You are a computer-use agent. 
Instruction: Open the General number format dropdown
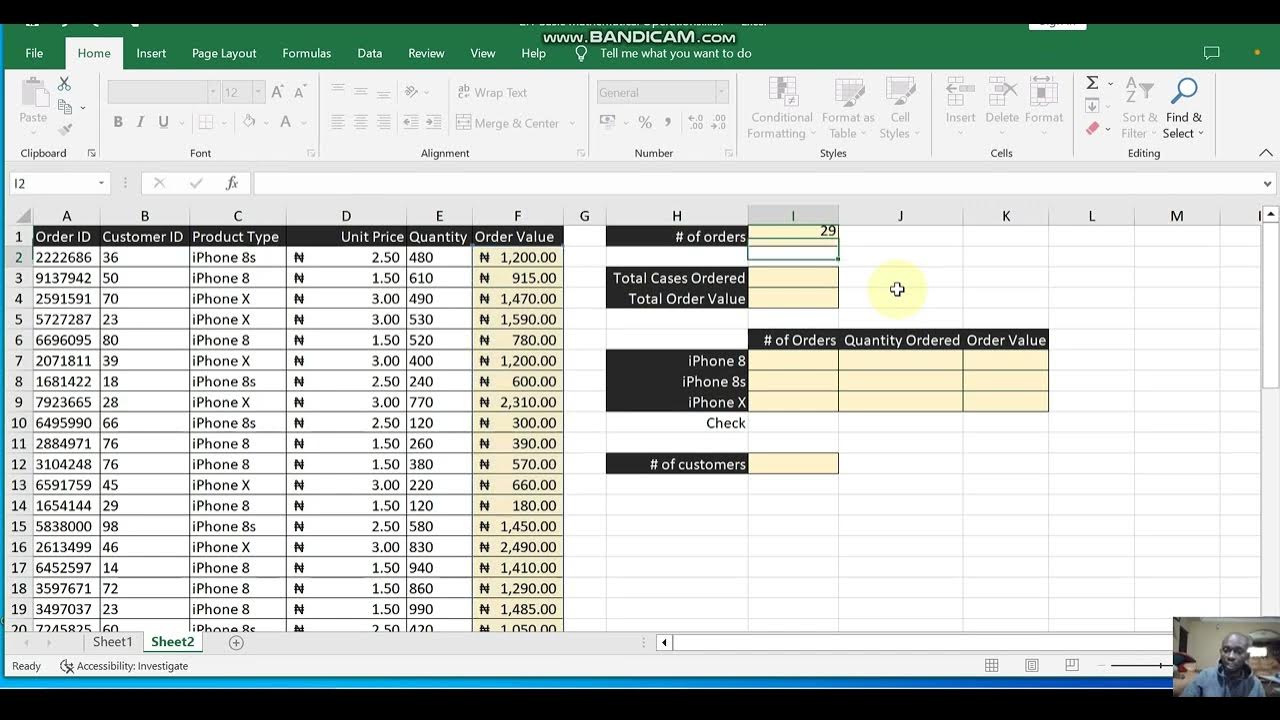coord(721,92)
